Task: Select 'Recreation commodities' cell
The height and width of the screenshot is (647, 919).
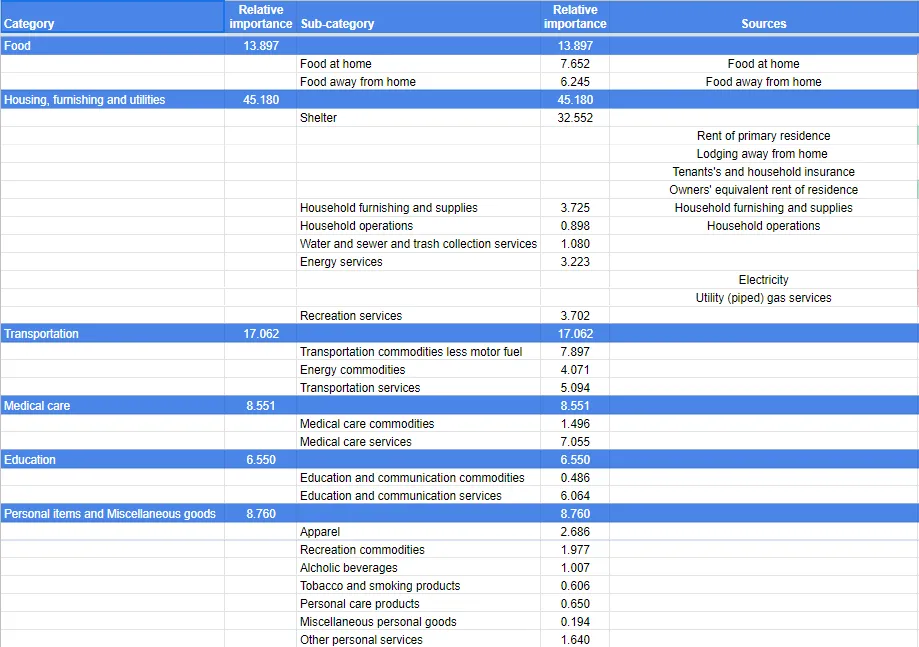Action: click(418, 550)
